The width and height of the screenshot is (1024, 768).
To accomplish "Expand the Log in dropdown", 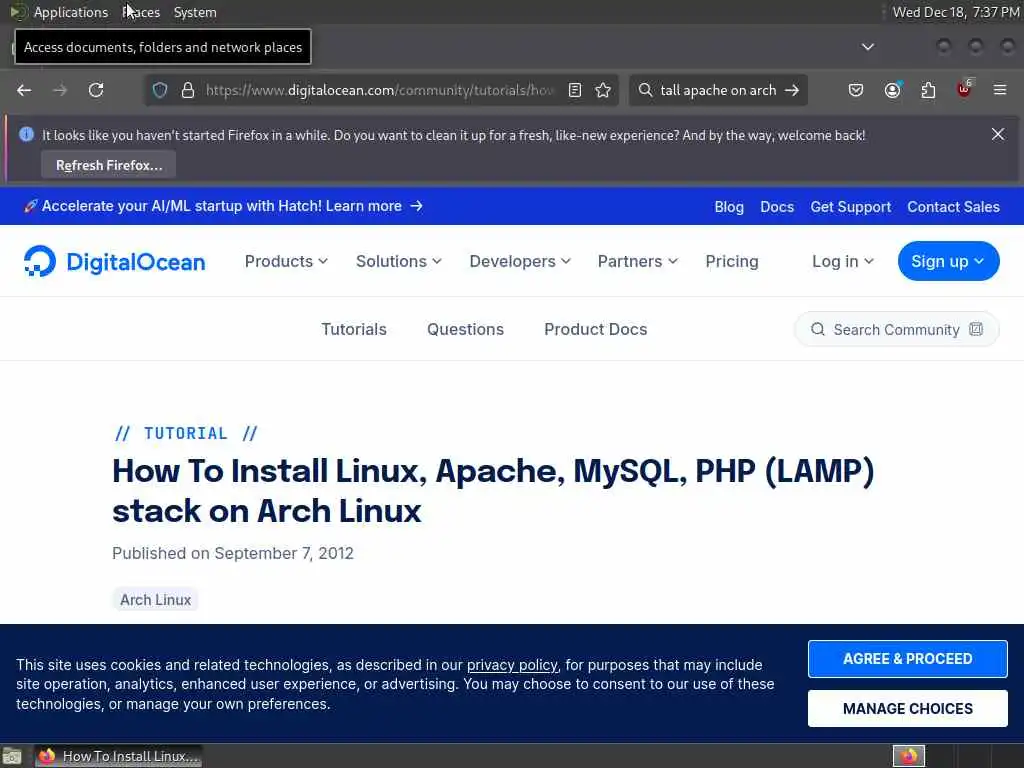I will point(842,261).
